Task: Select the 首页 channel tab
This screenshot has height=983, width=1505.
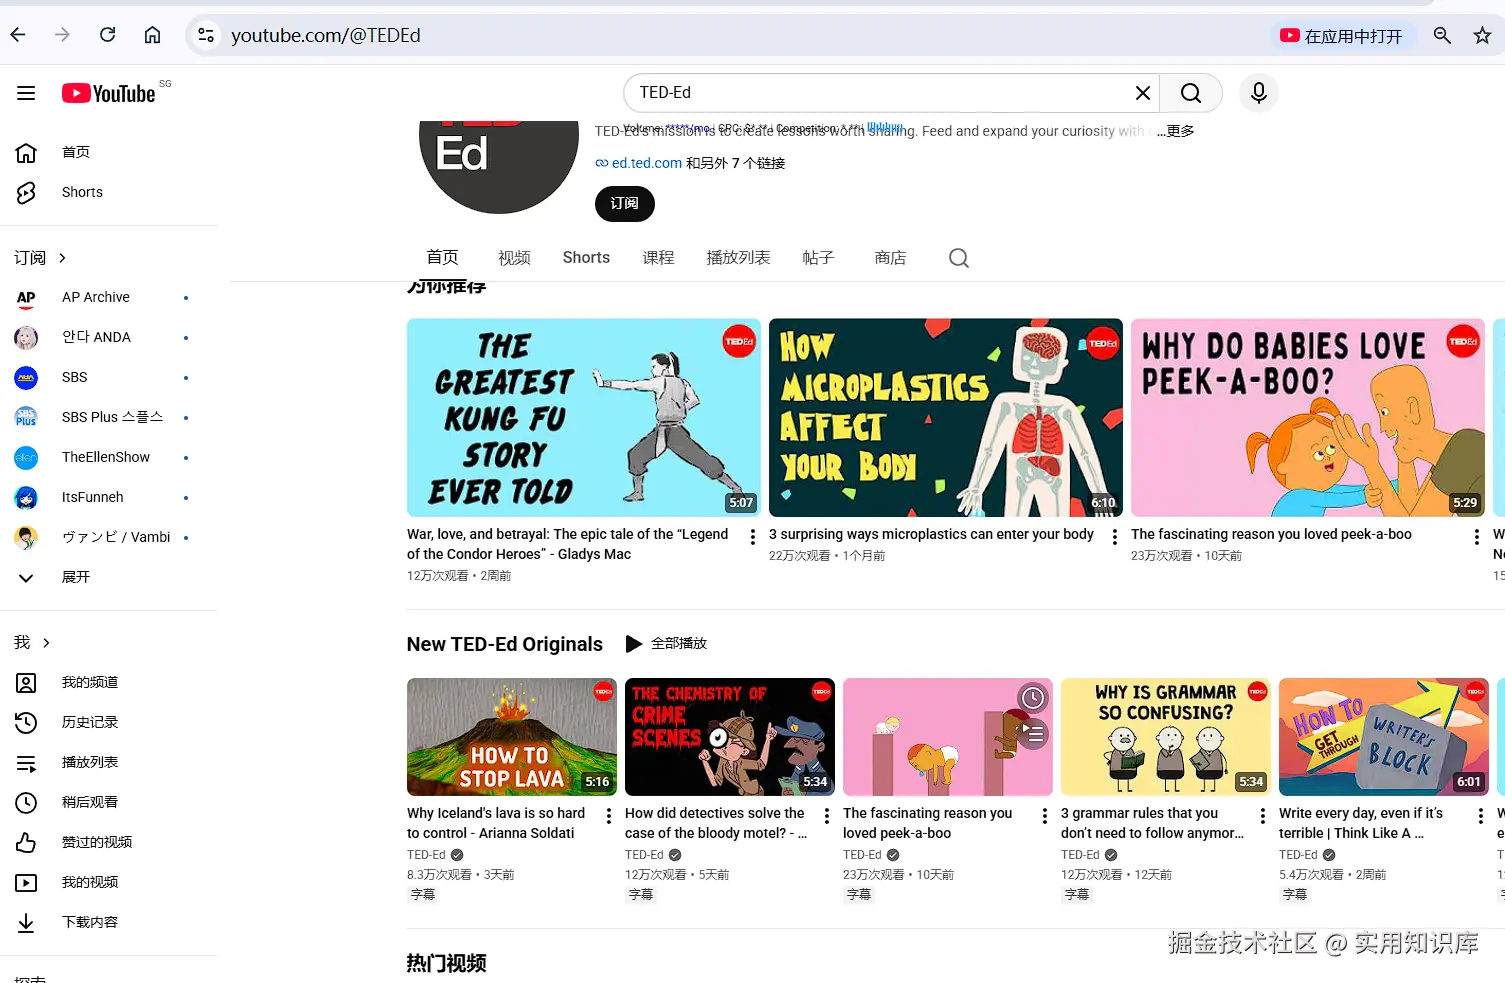Action: click(x=442, y=258)
